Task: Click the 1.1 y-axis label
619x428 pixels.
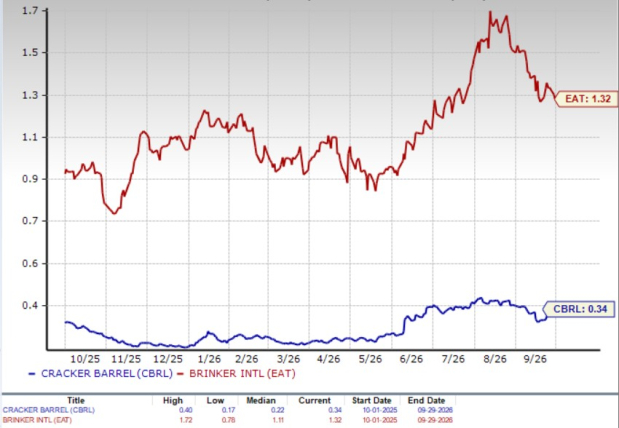Action: 30,137
